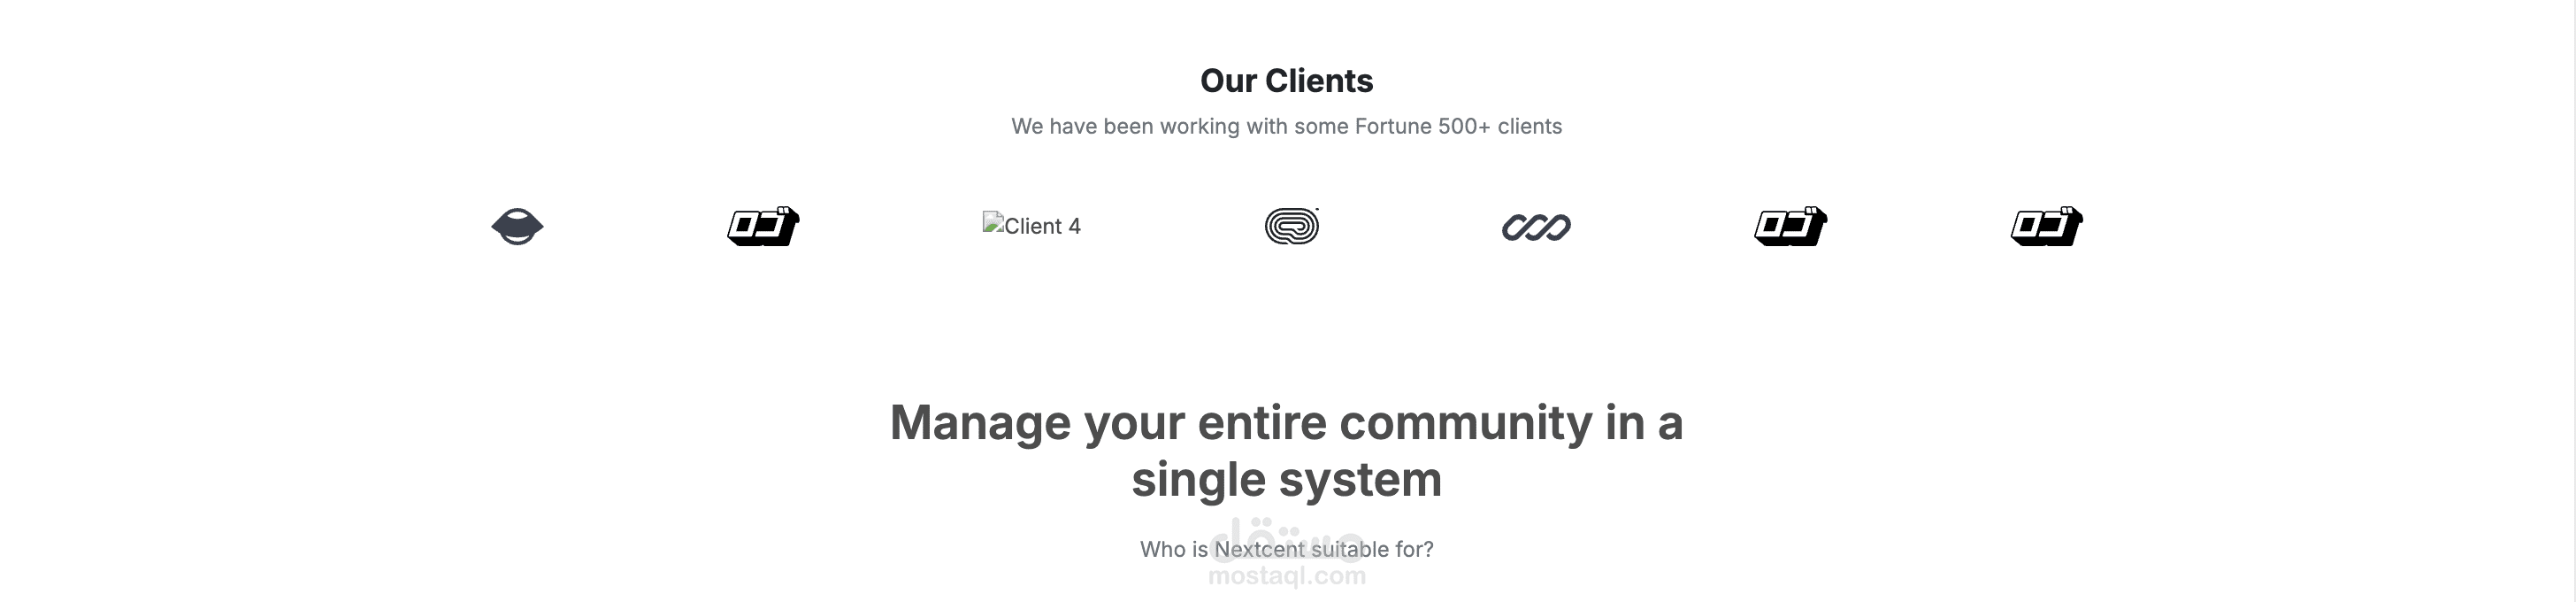Click the word 'clients' ending the subtitle
The height and width of the screenshot is (602, 2576).
coord(1529,127)
